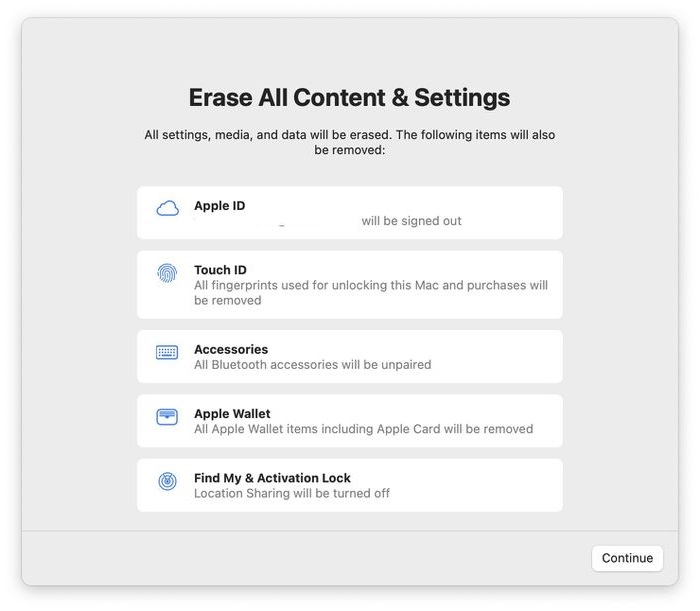The width and height of the screenshot is (700, 611).
Task: Click the "Erase All Content & Settings" title
Action: point(349,98)
